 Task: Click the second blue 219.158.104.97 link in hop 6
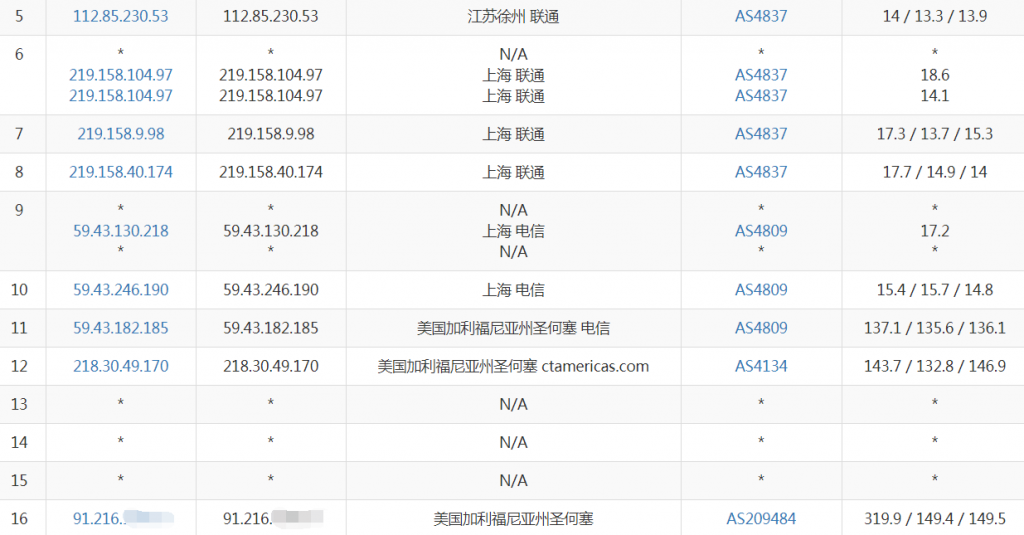pyautogui.click(x=121, y=96)
